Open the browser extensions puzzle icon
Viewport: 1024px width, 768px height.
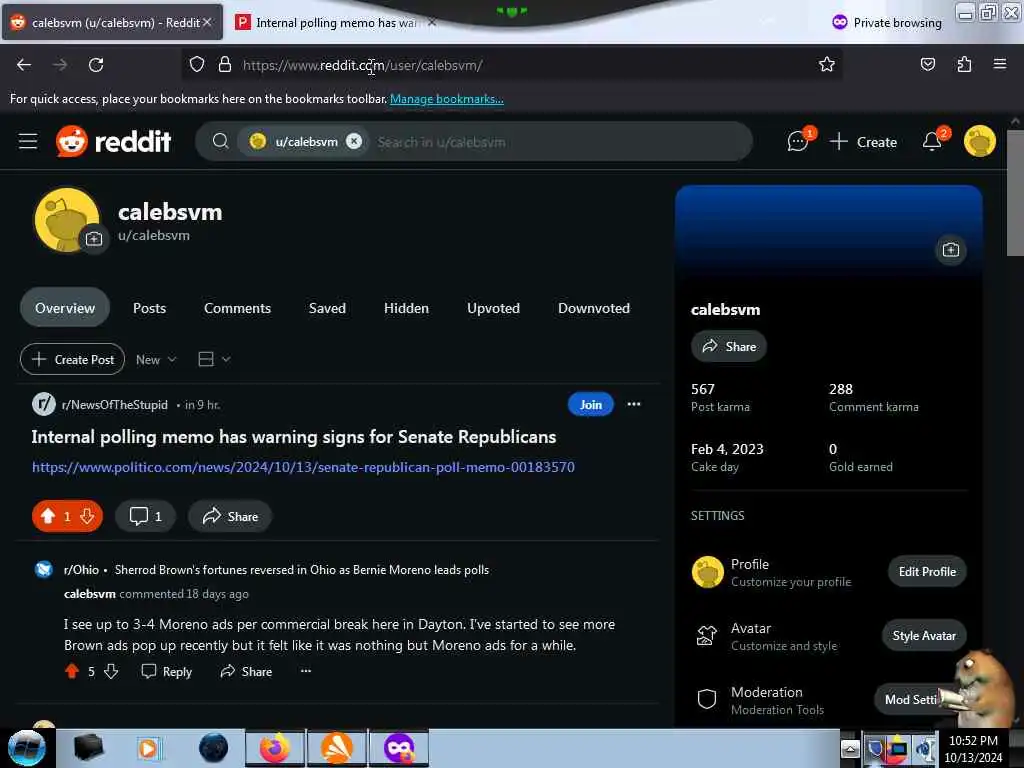pos(964,65)
